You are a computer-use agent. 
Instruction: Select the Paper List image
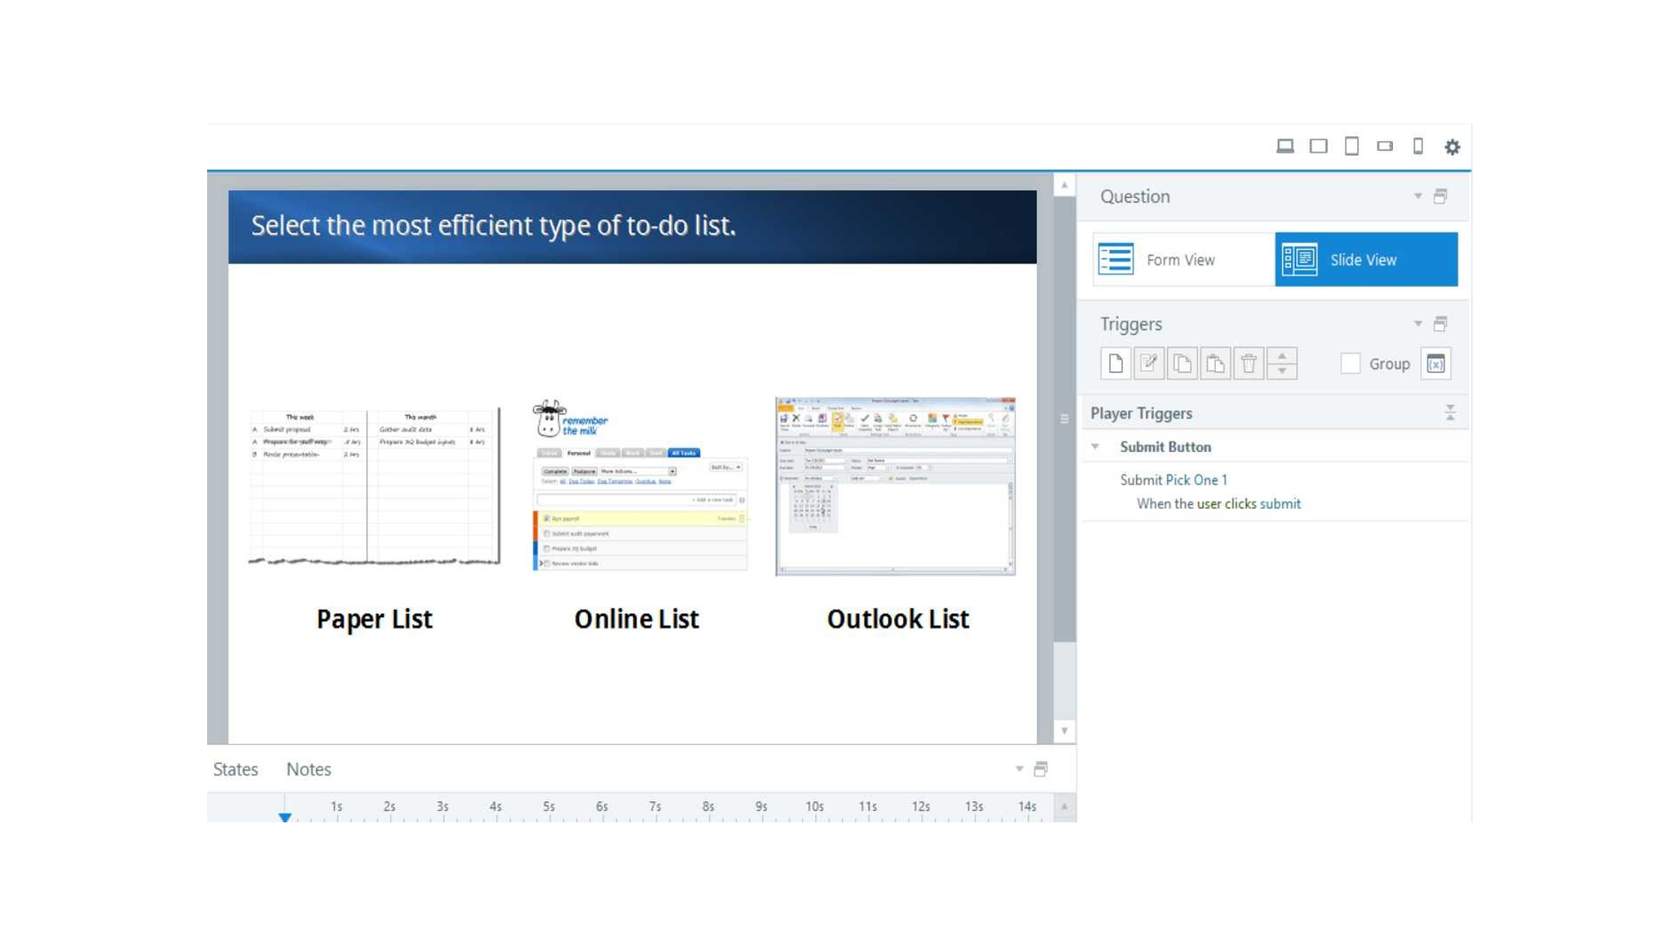374,486
